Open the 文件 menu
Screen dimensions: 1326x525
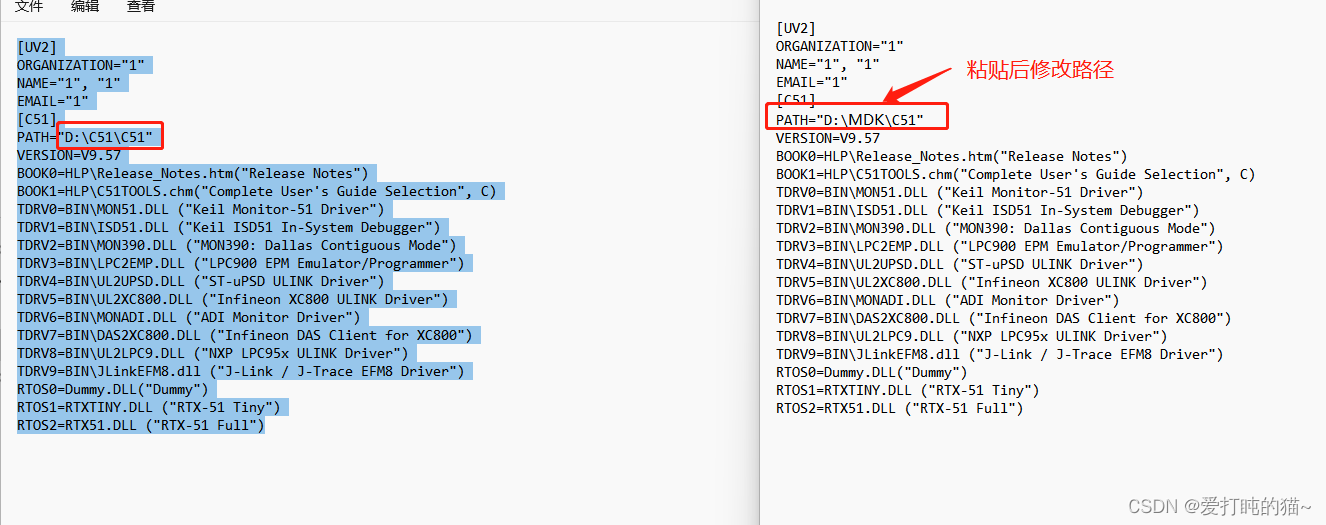29,6
